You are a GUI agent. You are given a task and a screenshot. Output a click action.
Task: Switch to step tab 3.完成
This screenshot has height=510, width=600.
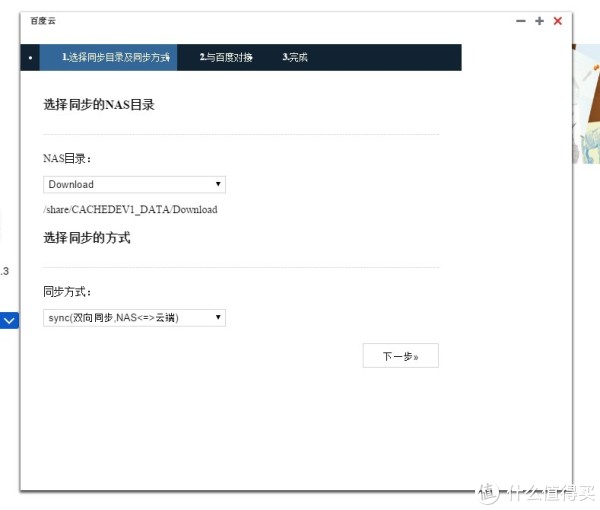pos(295,57)
